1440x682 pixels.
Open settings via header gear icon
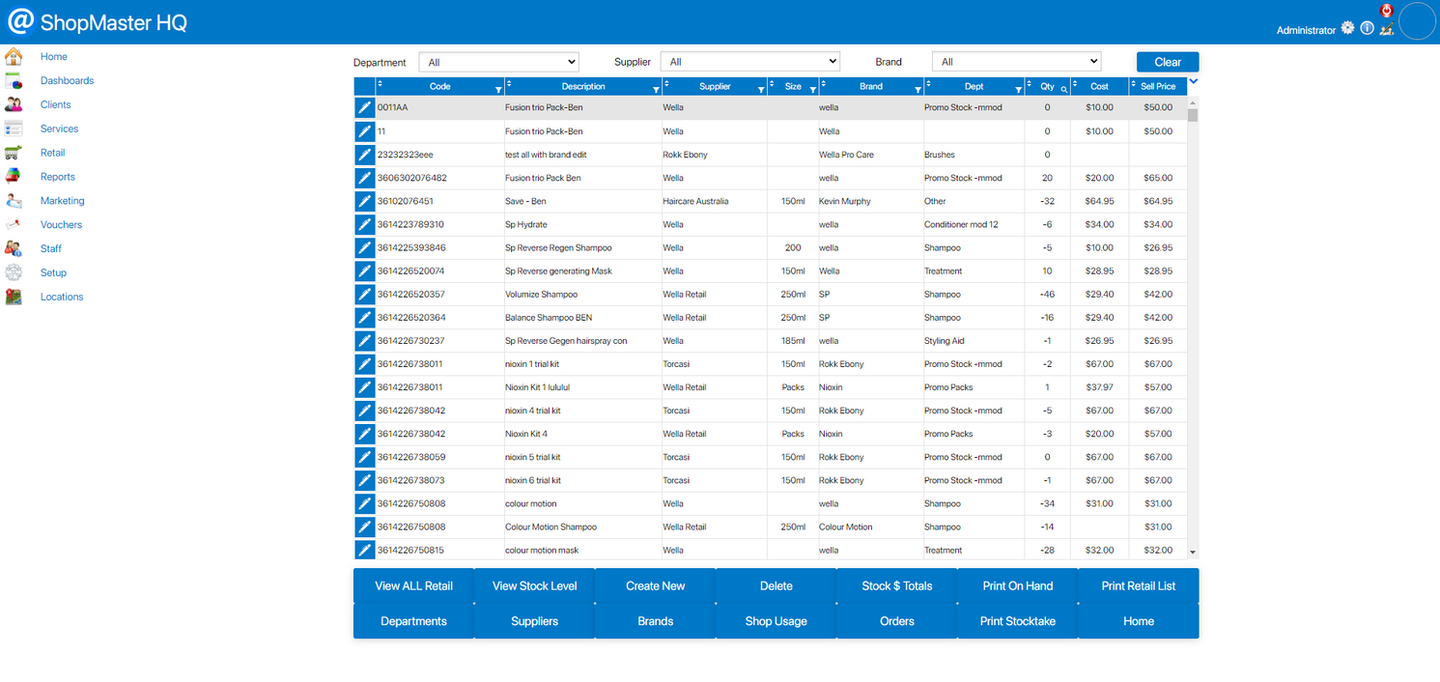pyautogui.click(x=1347, y=28)
